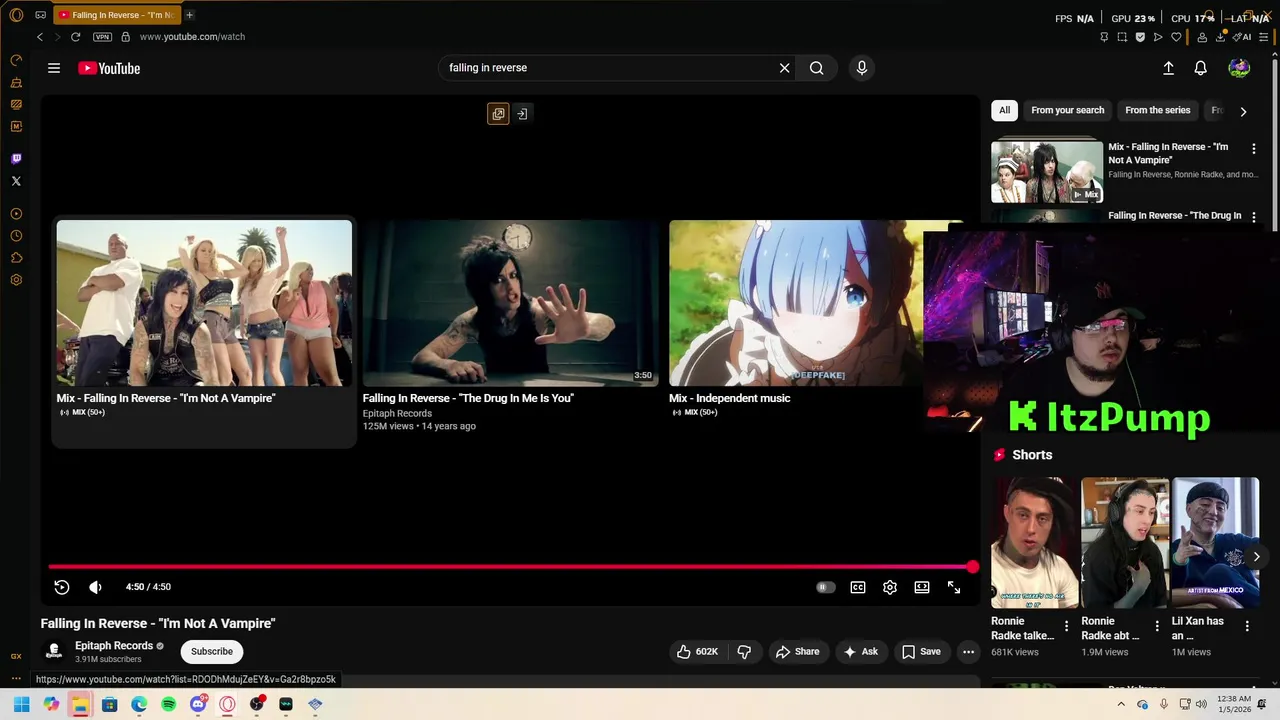Toggle the autoplay switch in player
This screenshot has width=1280, height=720.
[825, 587]
